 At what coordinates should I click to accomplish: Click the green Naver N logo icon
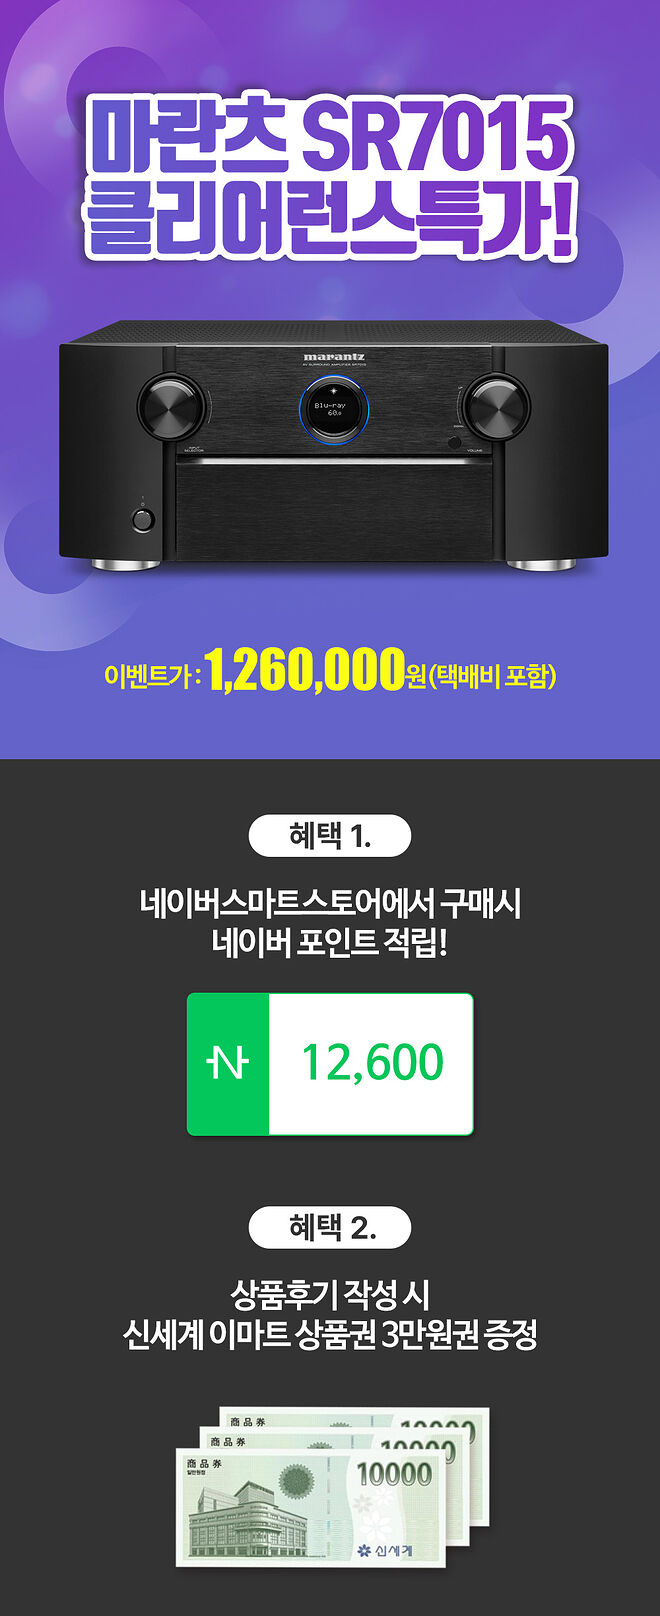(228, 1064)
